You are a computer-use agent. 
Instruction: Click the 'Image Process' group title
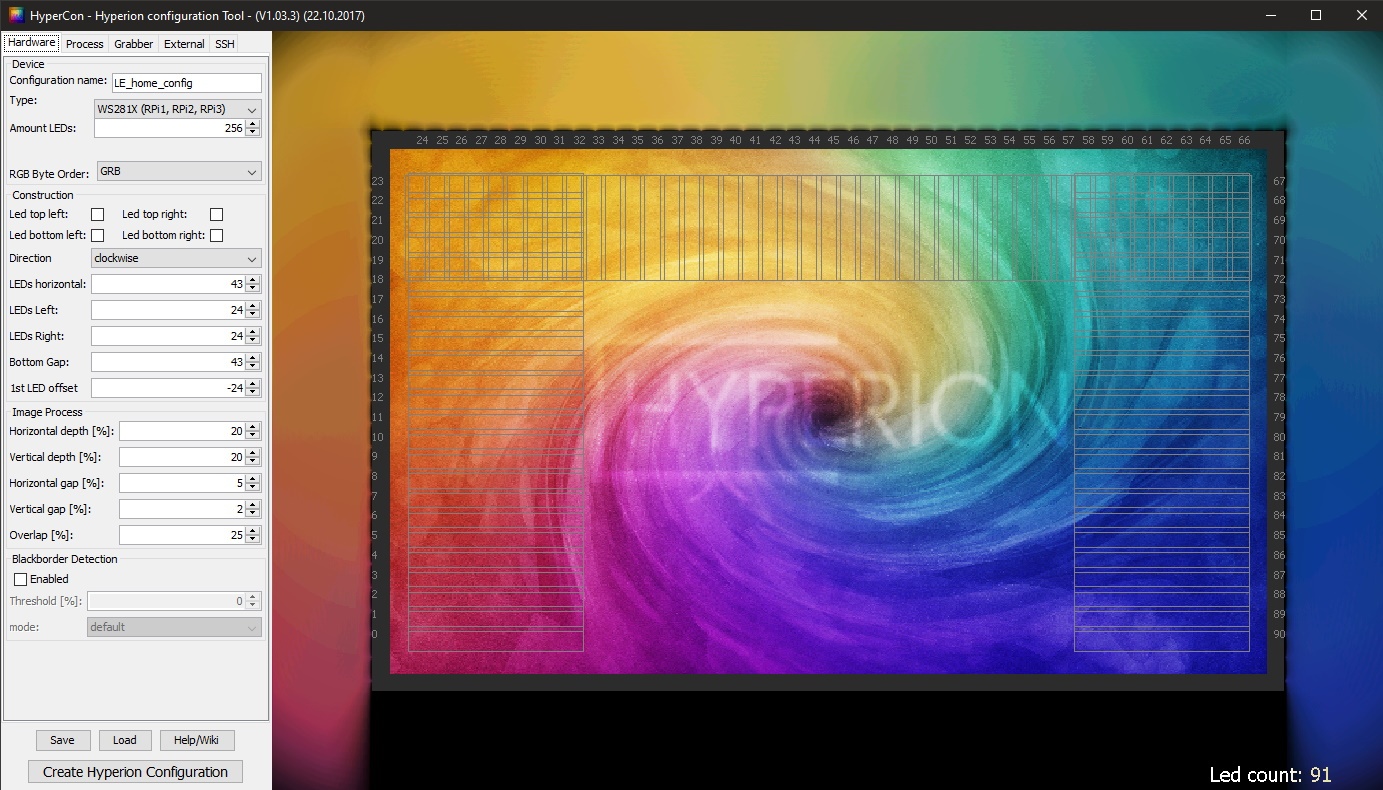pyautogui.click(x=47, y=412)
